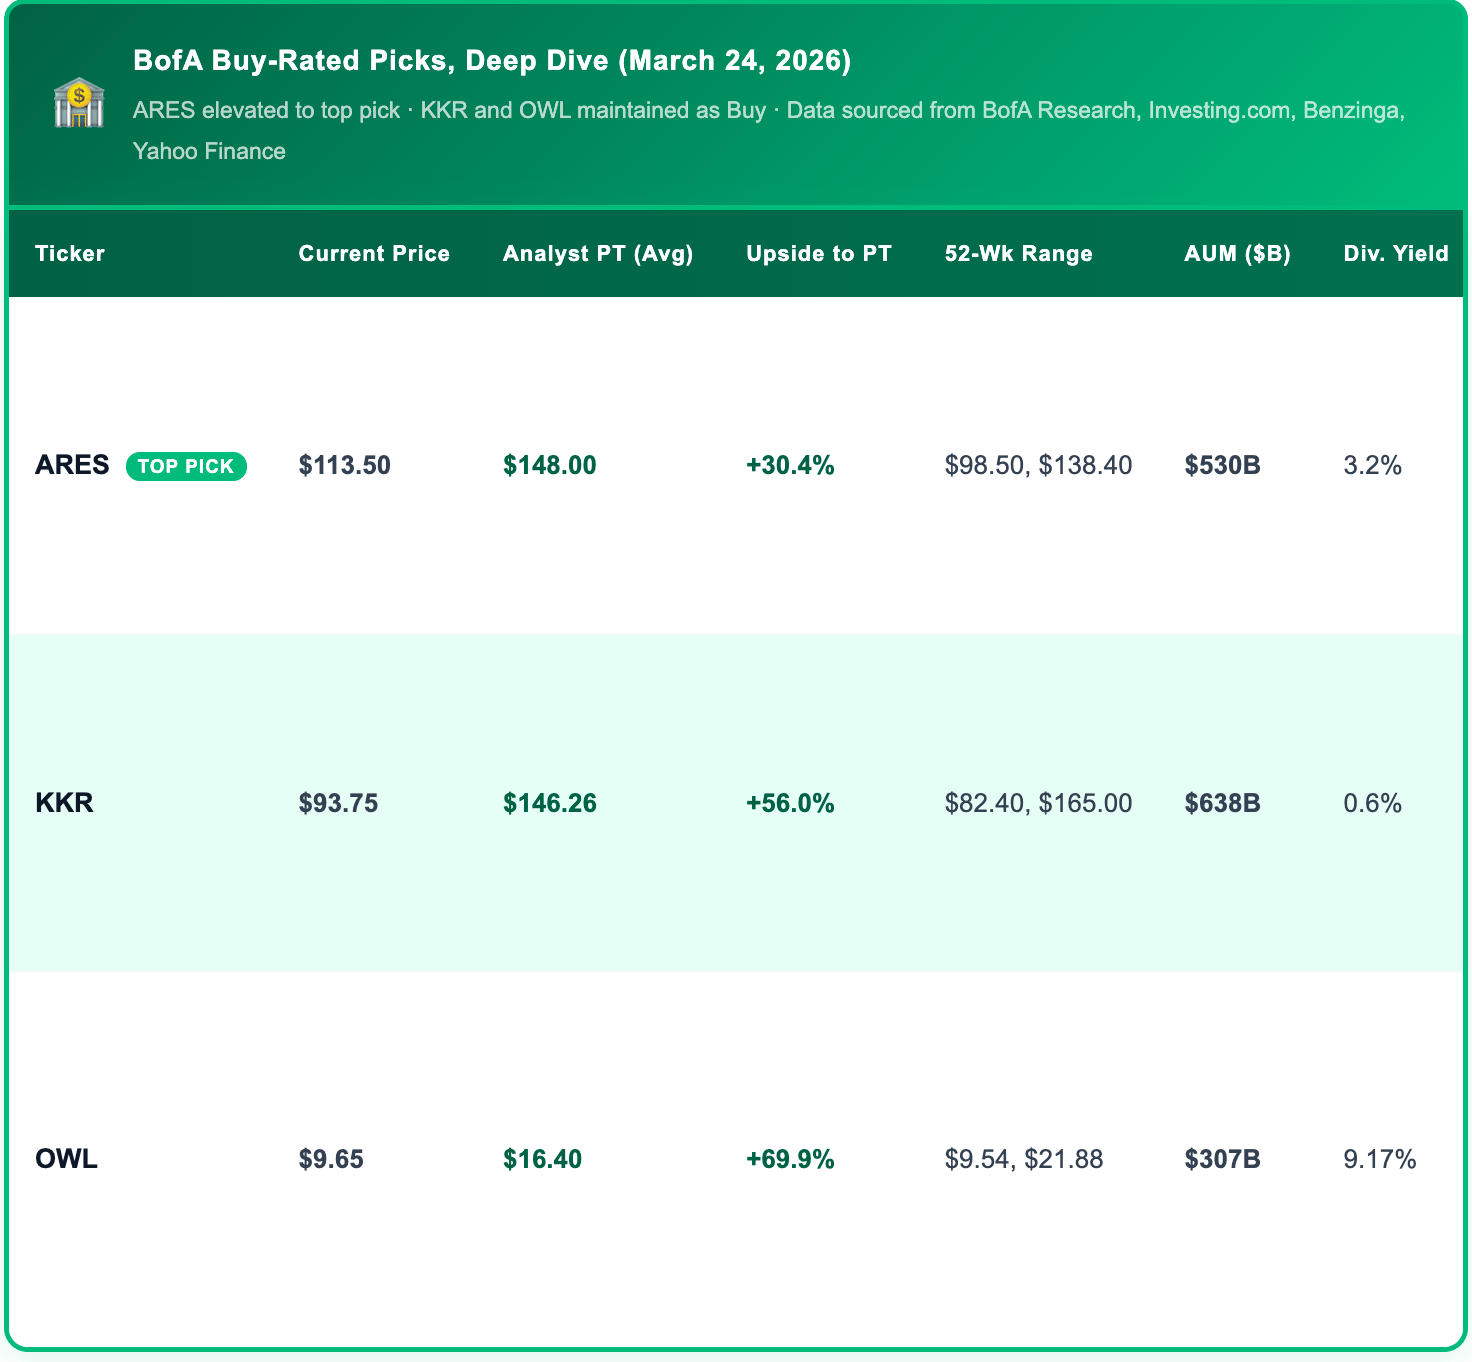The width and height of the screenshot is (1472, 1362).
Task: Click ARES current price $113.50
Action: pyautogui.click(x=344, y=465)
